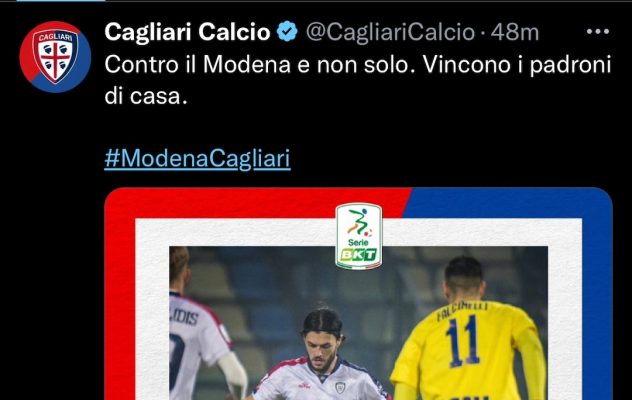
Task: Click the Cagliari crest on the white jersey
Action: click(x=341, y=388)
